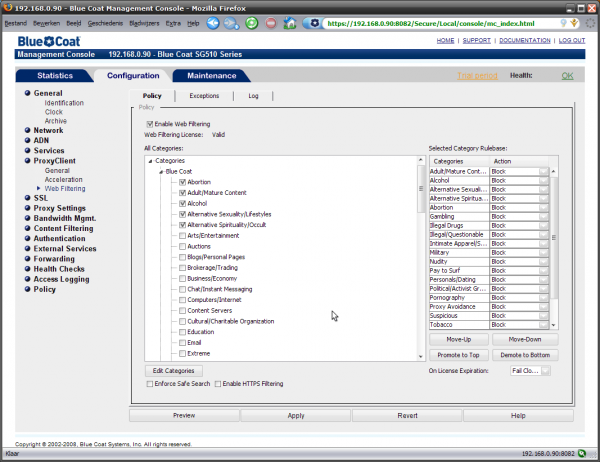
Task: Go back with Firefox back arrow
Action: tap(213, 23)
